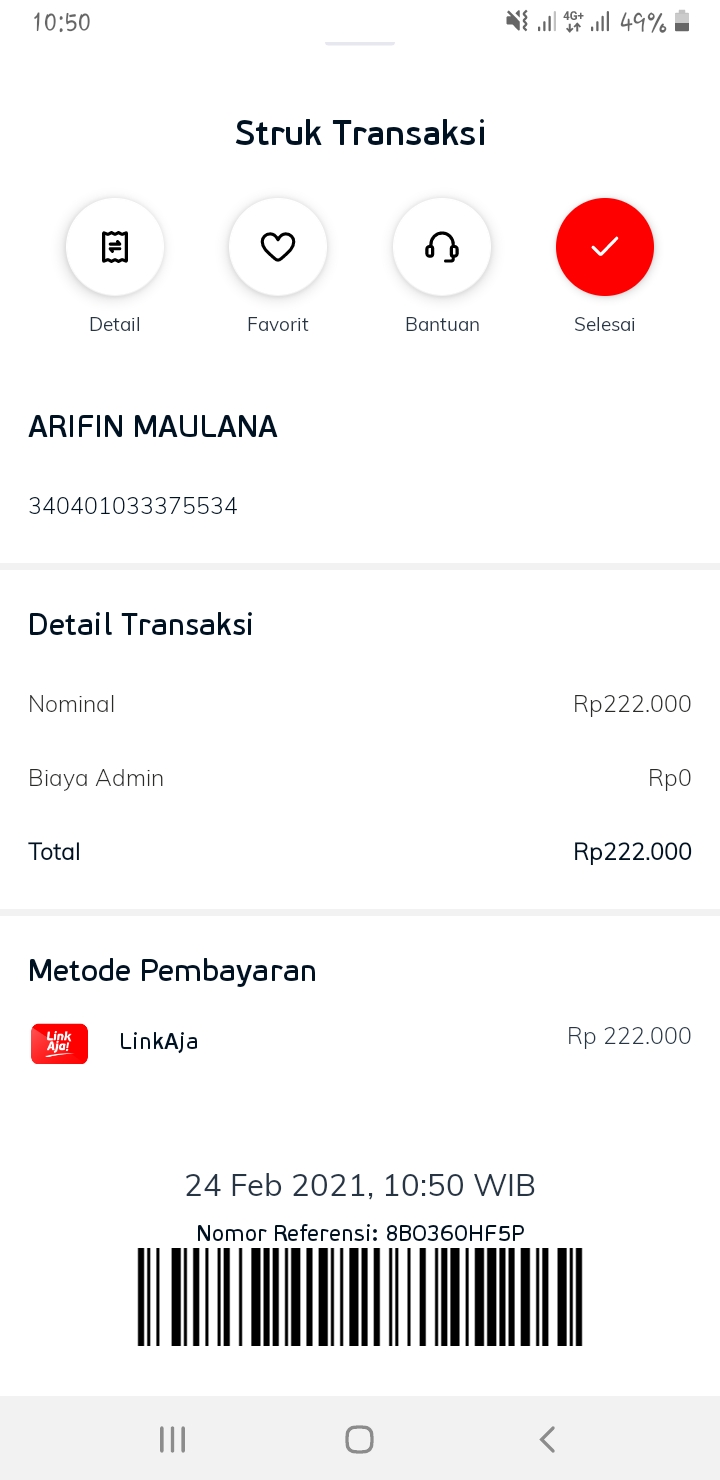The height and width of the screenshot is (1480, 720).
Task: Tap the LinkAja logo icon
Action: pyautogui.click(x=60, y=1043)
